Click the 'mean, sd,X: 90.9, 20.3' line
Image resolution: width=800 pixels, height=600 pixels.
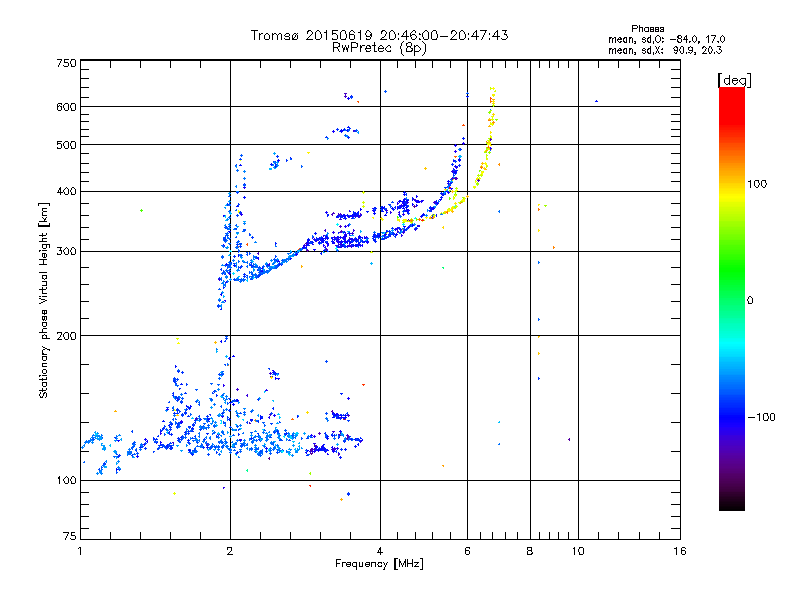pyautogui.click(x=665, y=50)
